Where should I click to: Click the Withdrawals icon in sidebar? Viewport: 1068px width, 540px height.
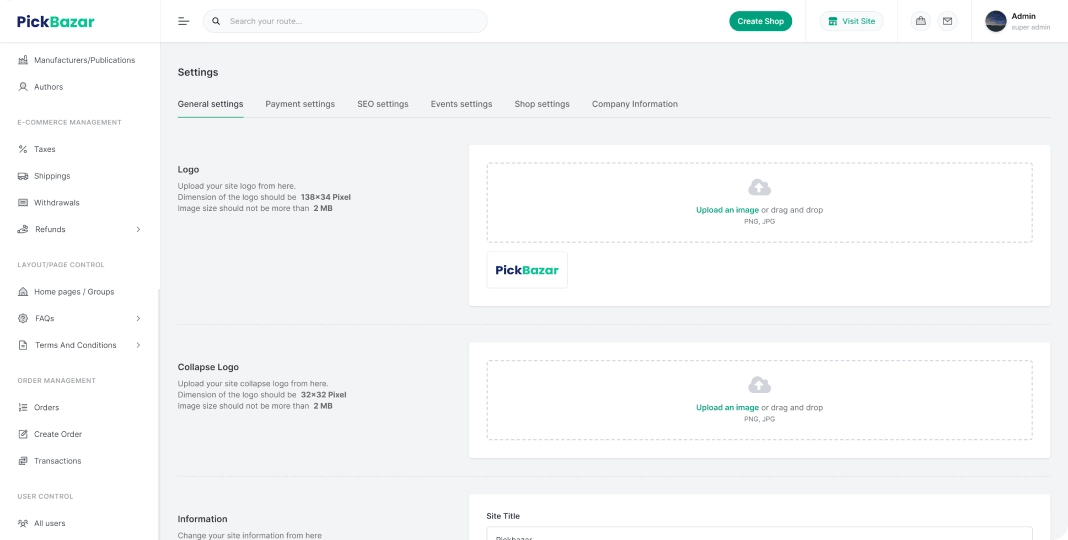point(23,202)
